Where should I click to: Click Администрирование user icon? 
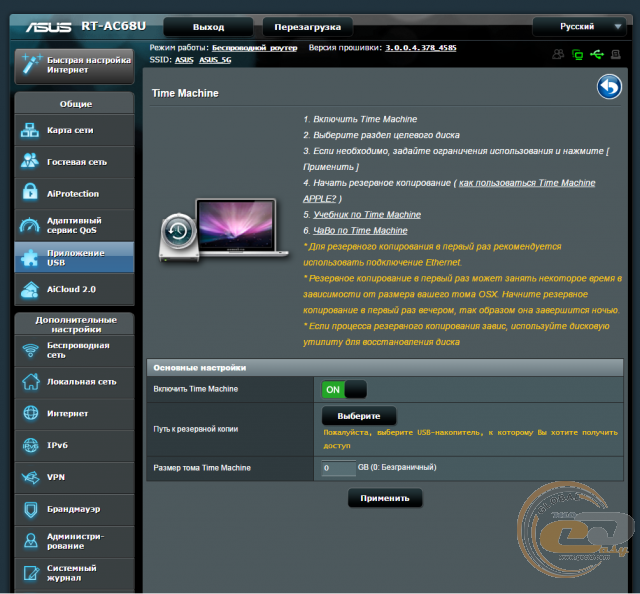coord(31,541)
